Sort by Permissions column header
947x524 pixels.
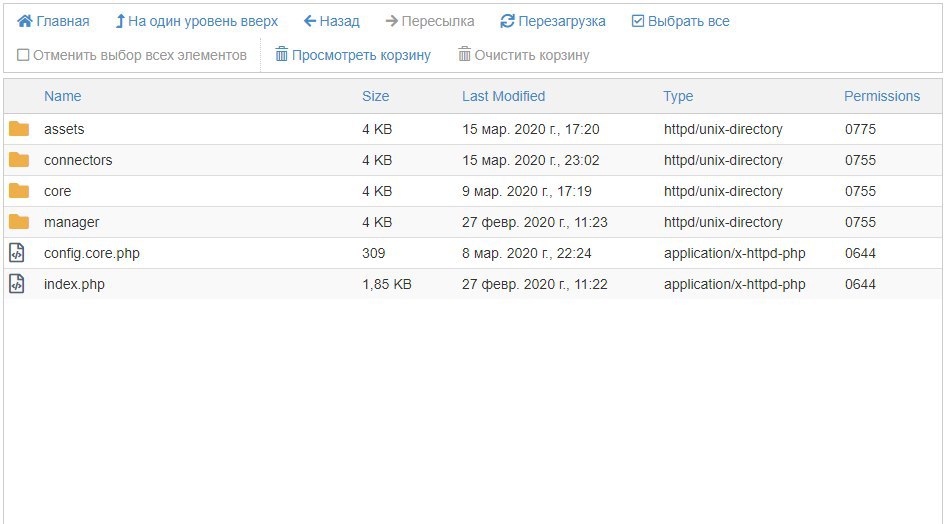(x=882, y=96)
